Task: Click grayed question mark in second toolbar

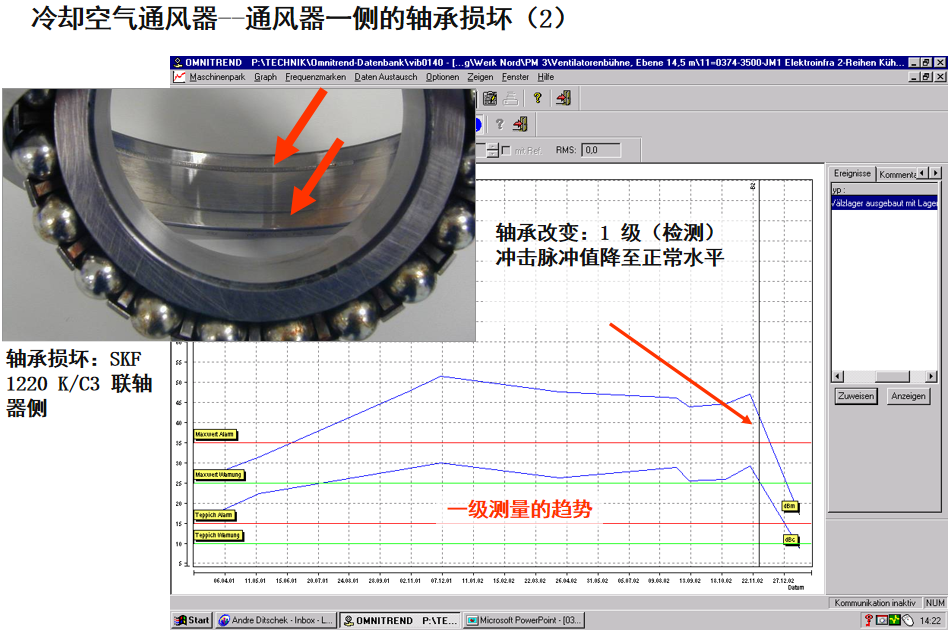Action: point(499,124)
